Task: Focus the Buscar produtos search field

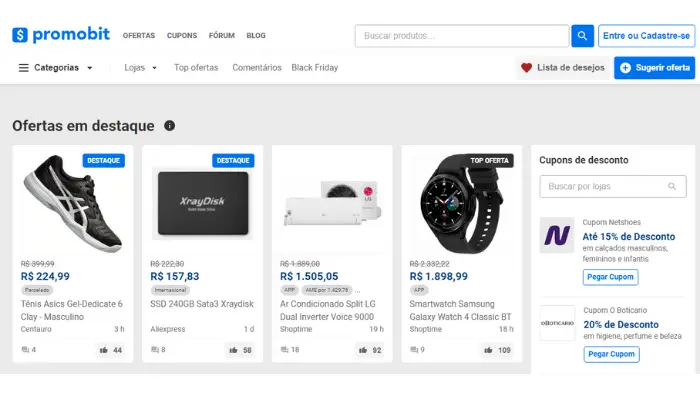Action: 462,36
